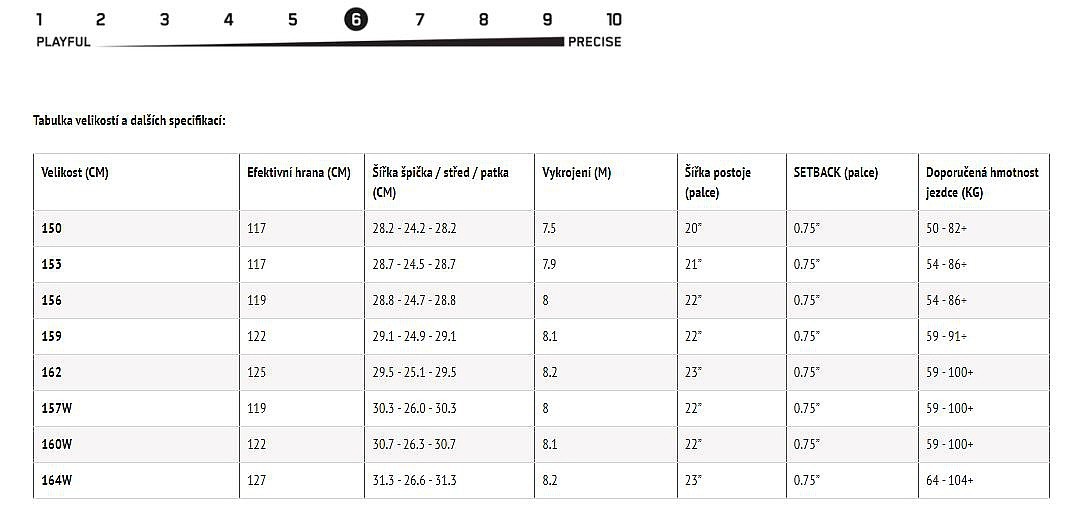Click the Šířka postoje (palce) header

[718, 183]
